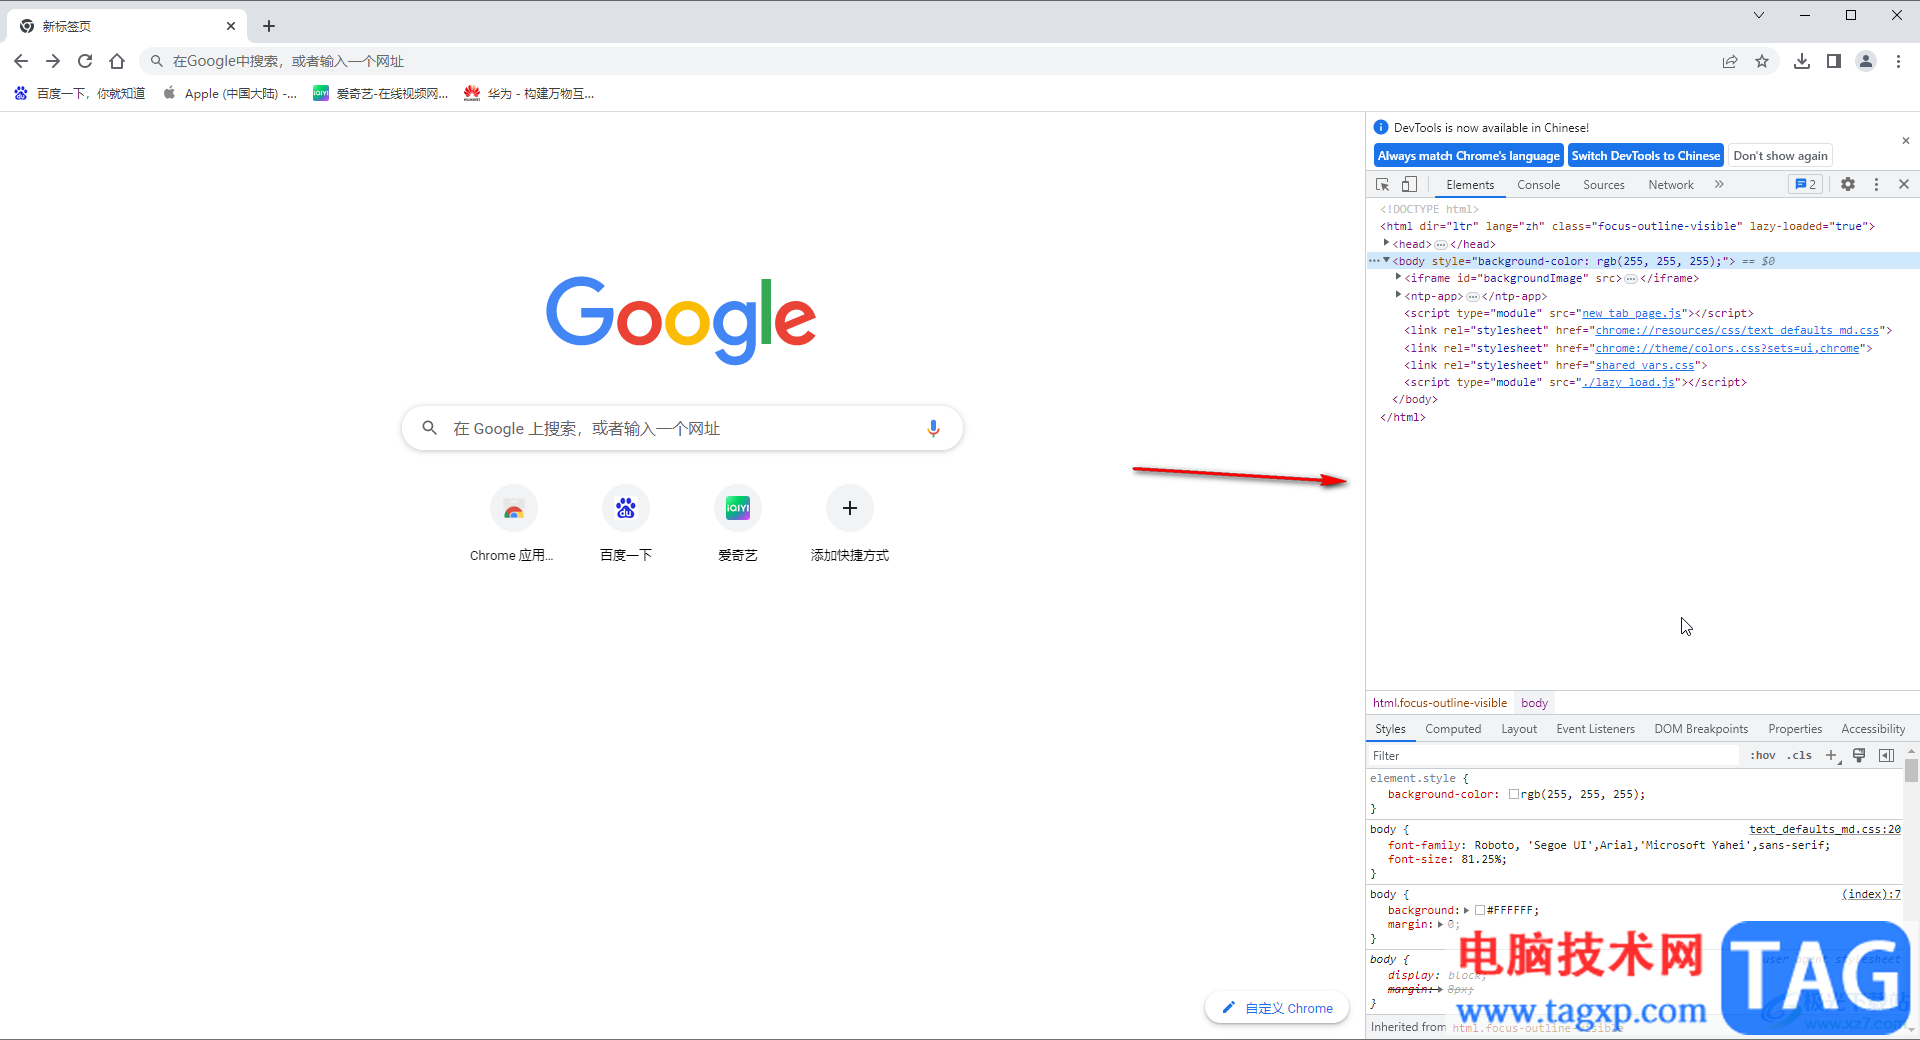
Task: Click the 自定义 Chrome button
Action: (1277, 1008)
